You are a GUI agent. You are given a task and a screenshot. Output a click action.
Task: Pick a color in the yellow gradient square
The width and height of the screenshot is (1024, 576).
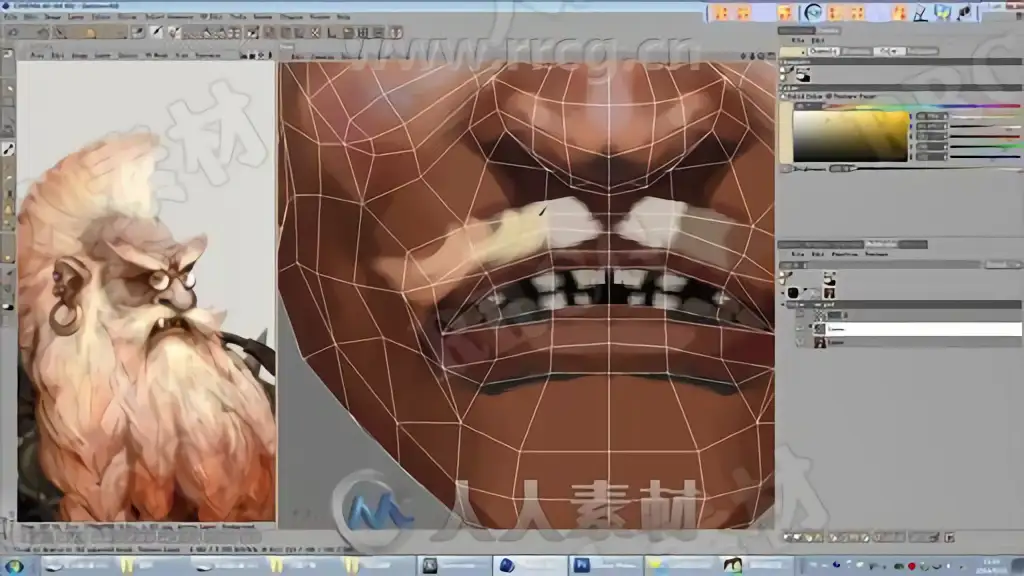pyautogui.click(x=851, y=136)
